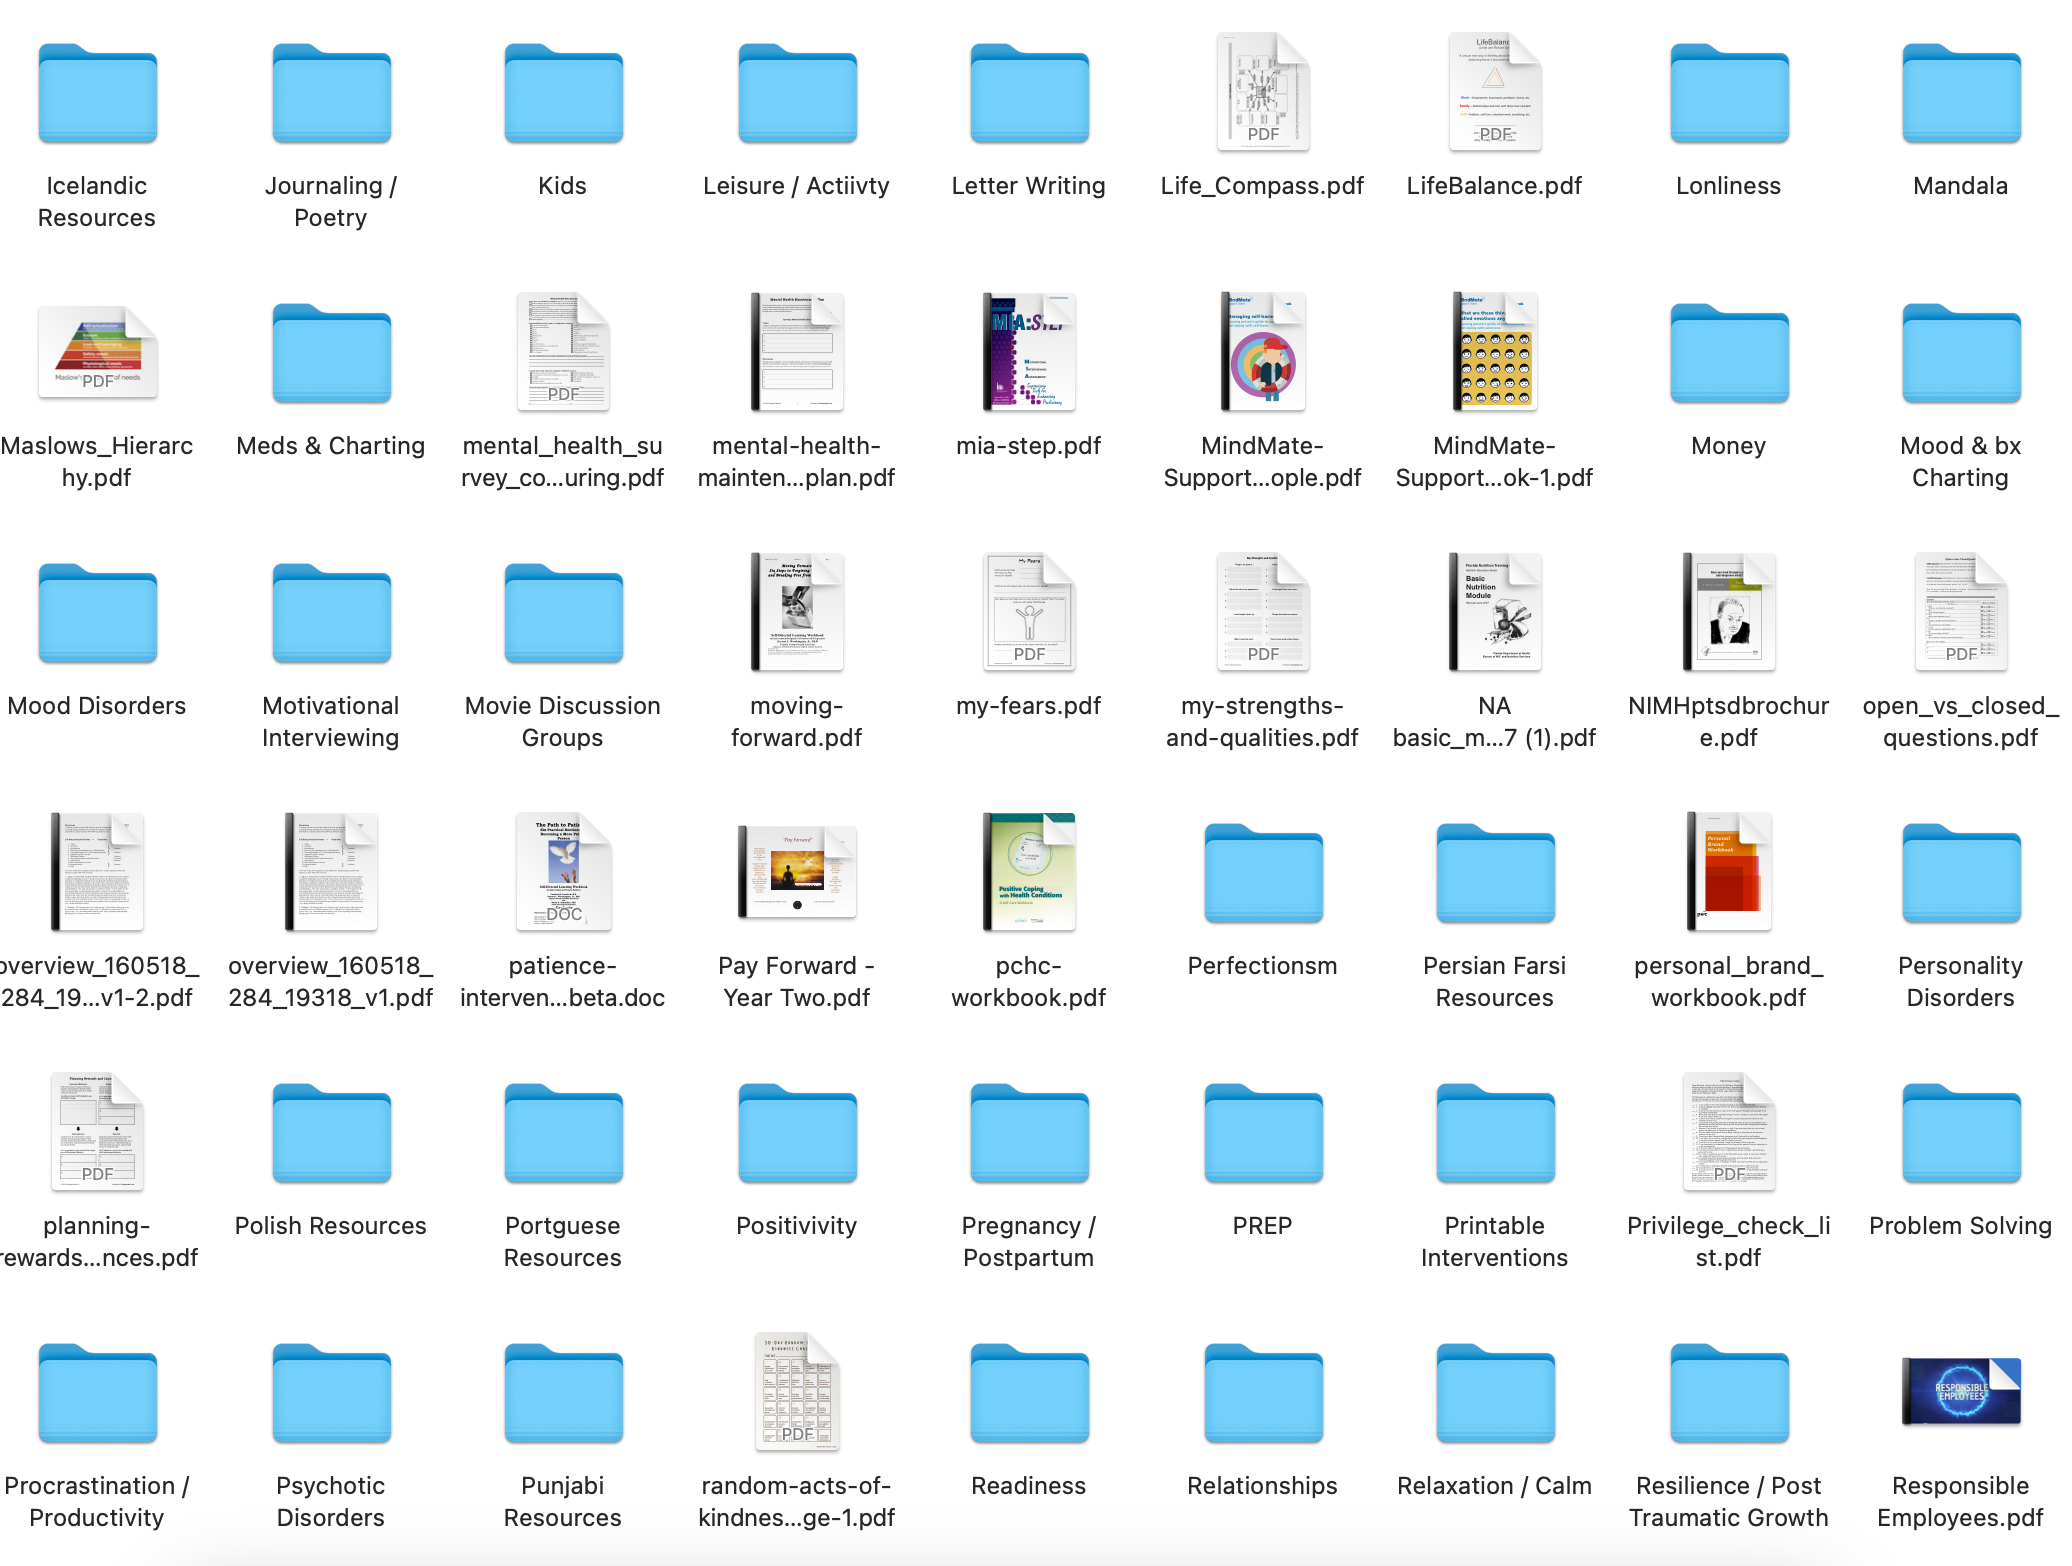Select NIMHptsdbrochure.pdf file
Viewport: 2072px width, 1566px height.
1728,612
